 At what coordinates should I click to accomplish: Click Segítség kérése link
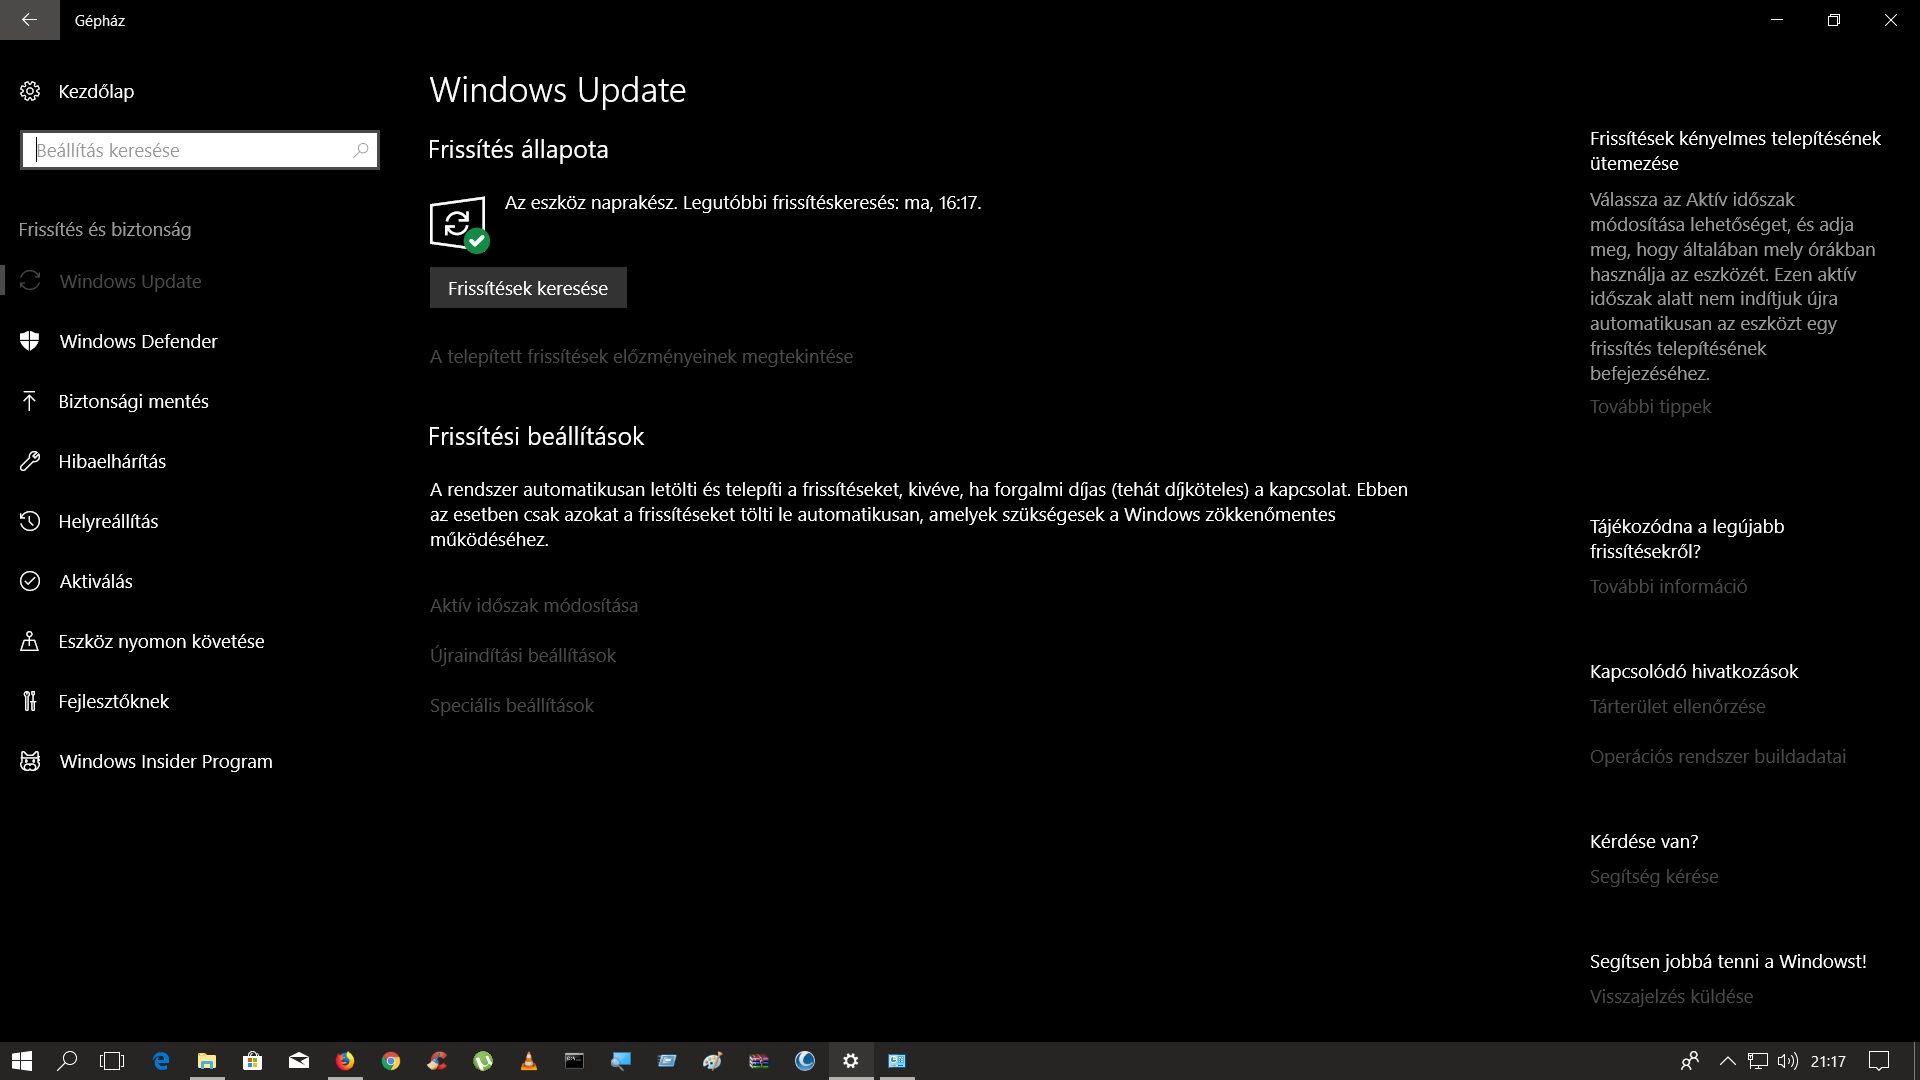[1654, 876]
